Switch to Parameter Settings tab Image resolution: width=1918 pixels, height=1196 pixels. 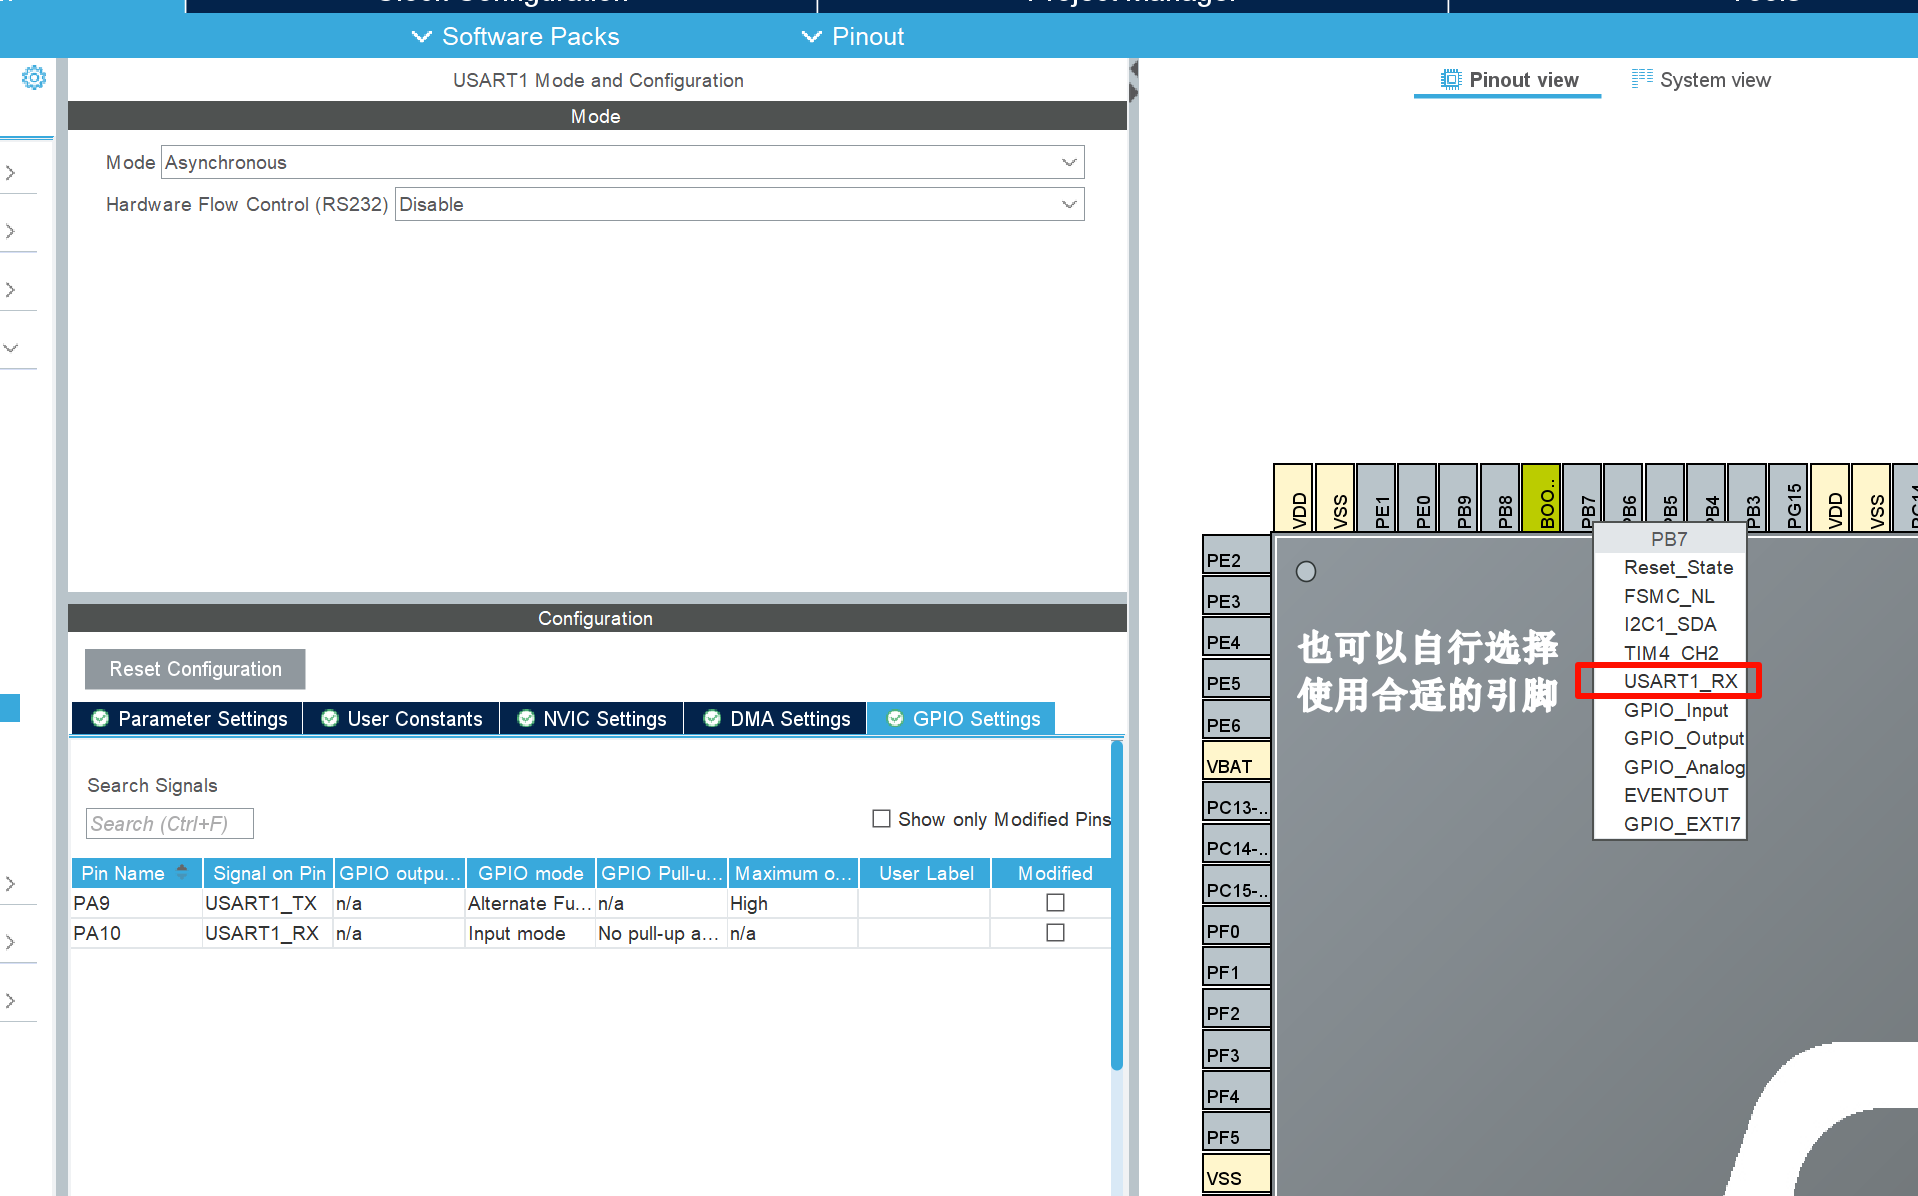tap(189, 719)
